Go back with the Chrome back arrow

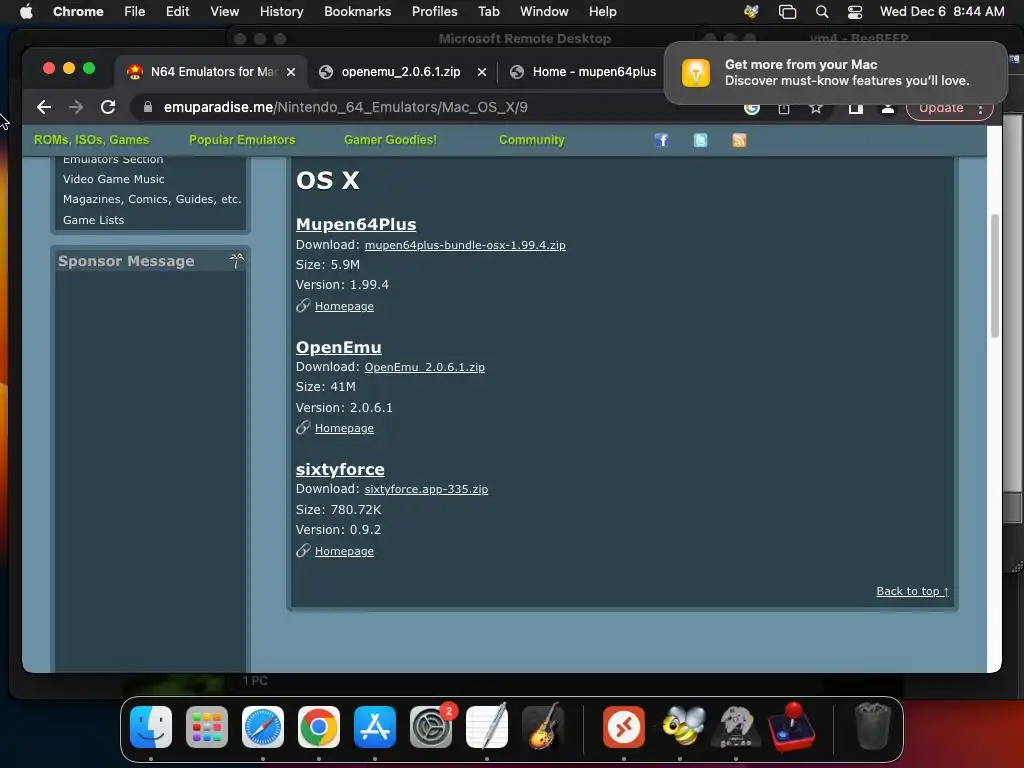[x=44, y=107]
